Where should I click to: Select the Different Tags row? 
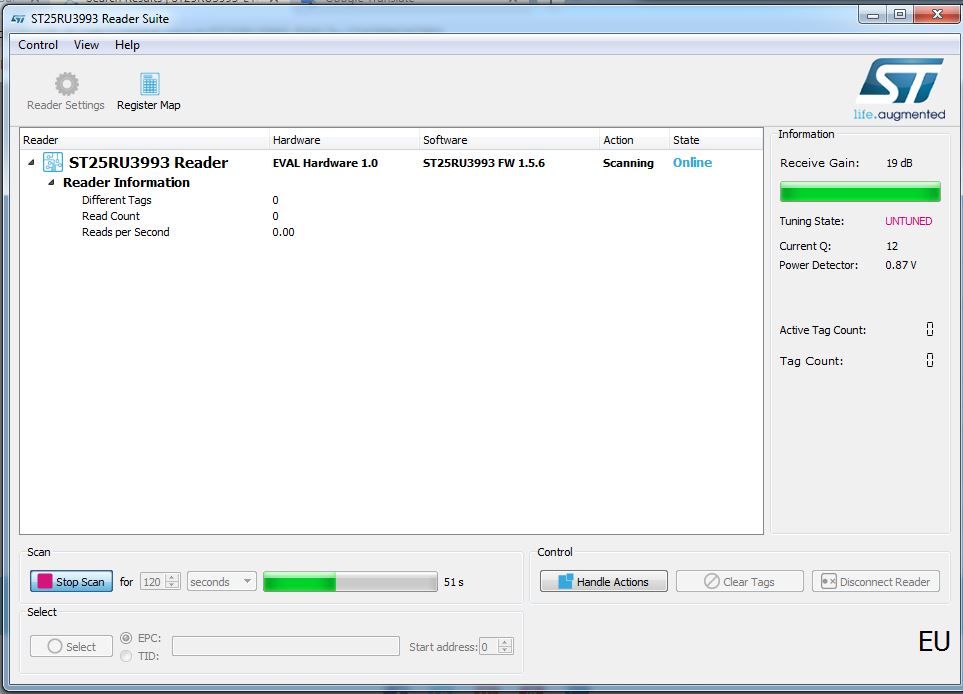pos(391,200)
